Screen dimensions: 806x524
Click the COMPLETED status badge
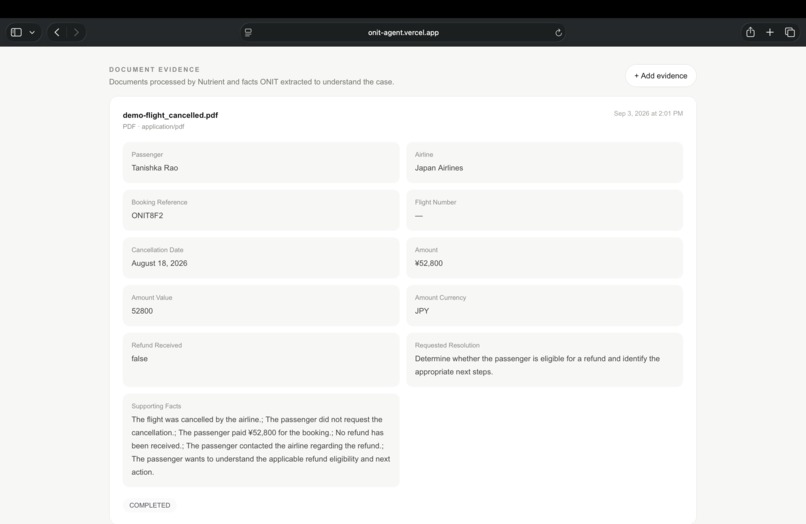tap(150, 505)
